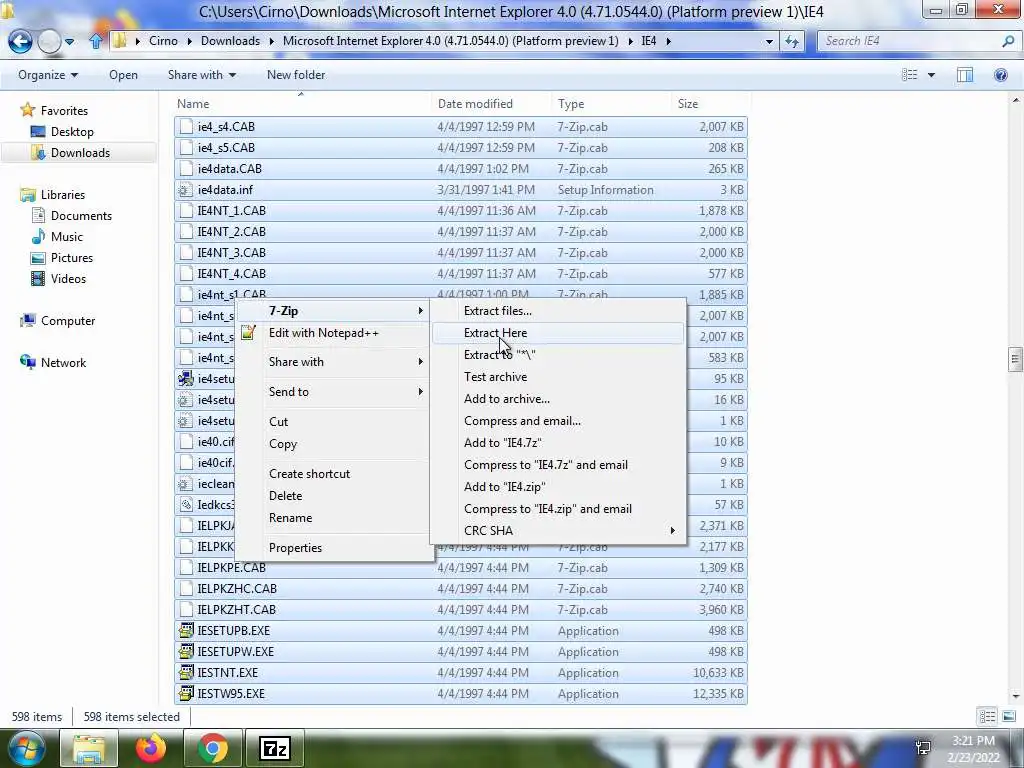Viewport: 1024px width, 768px height.
Task: Click the refresh button in address bar
Action: click(792, 41)
